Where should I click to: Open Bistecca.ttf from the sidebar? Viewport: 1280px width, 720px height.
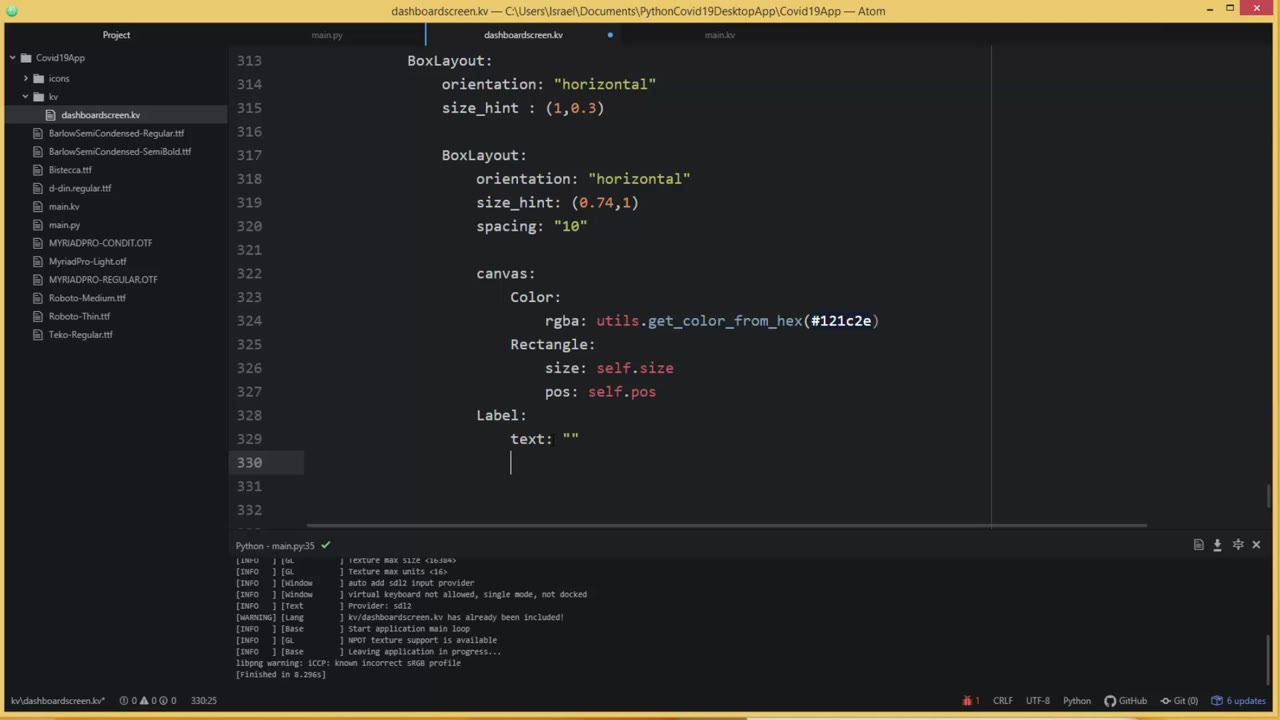pyautogui.click(x=70, y=169)
